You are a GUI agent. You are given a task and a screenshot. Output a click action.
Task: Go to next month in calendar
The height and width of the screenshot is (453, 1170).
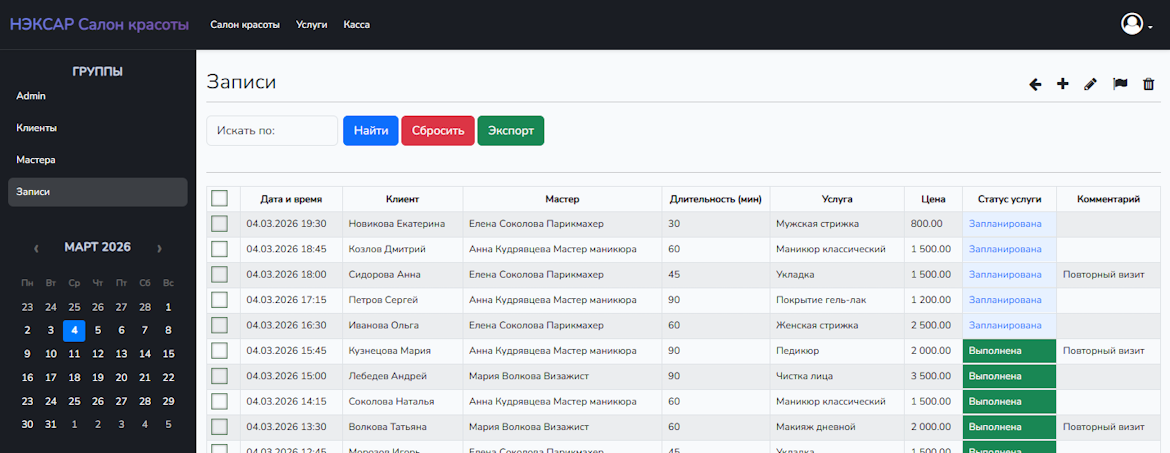pyautogui.click(x=159, y=248)
